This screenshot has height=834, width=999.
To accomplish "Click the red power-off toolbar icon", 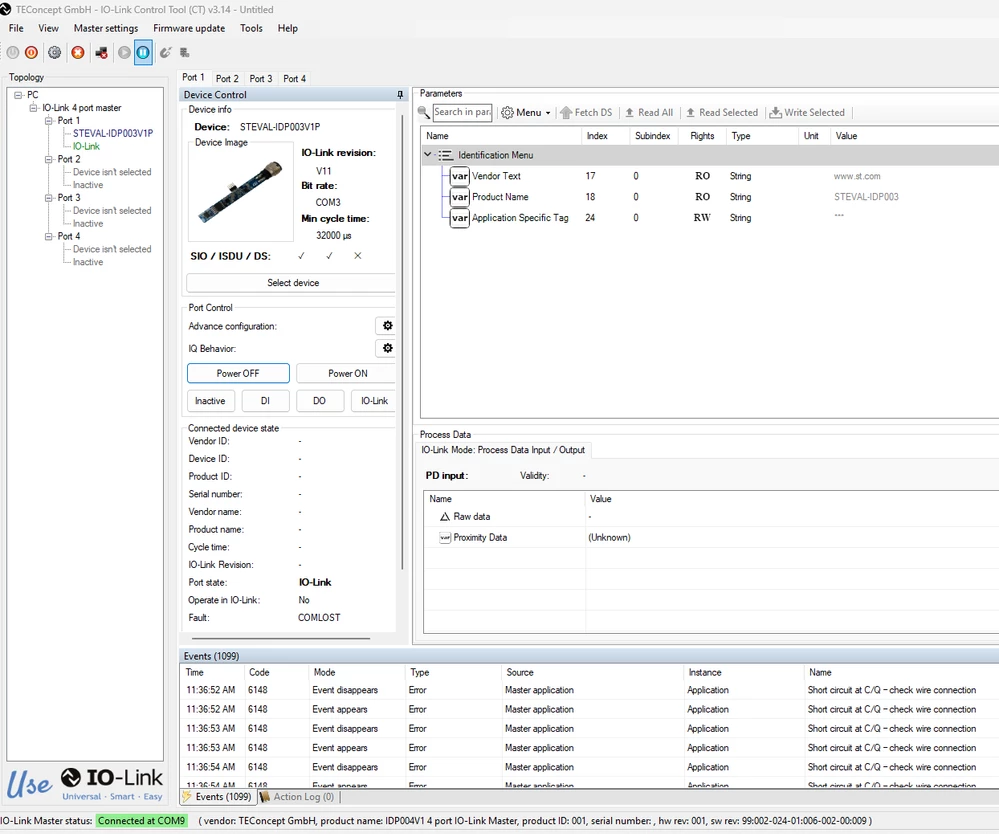I will coord(31,52).
